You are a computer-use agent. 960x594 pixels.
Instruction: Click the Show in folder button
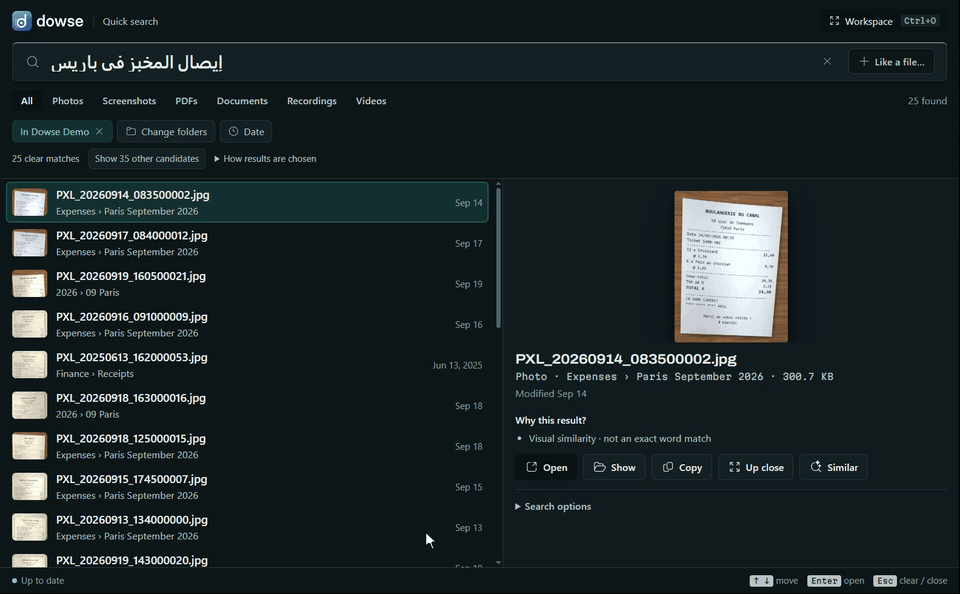click(x=614, y=467)
